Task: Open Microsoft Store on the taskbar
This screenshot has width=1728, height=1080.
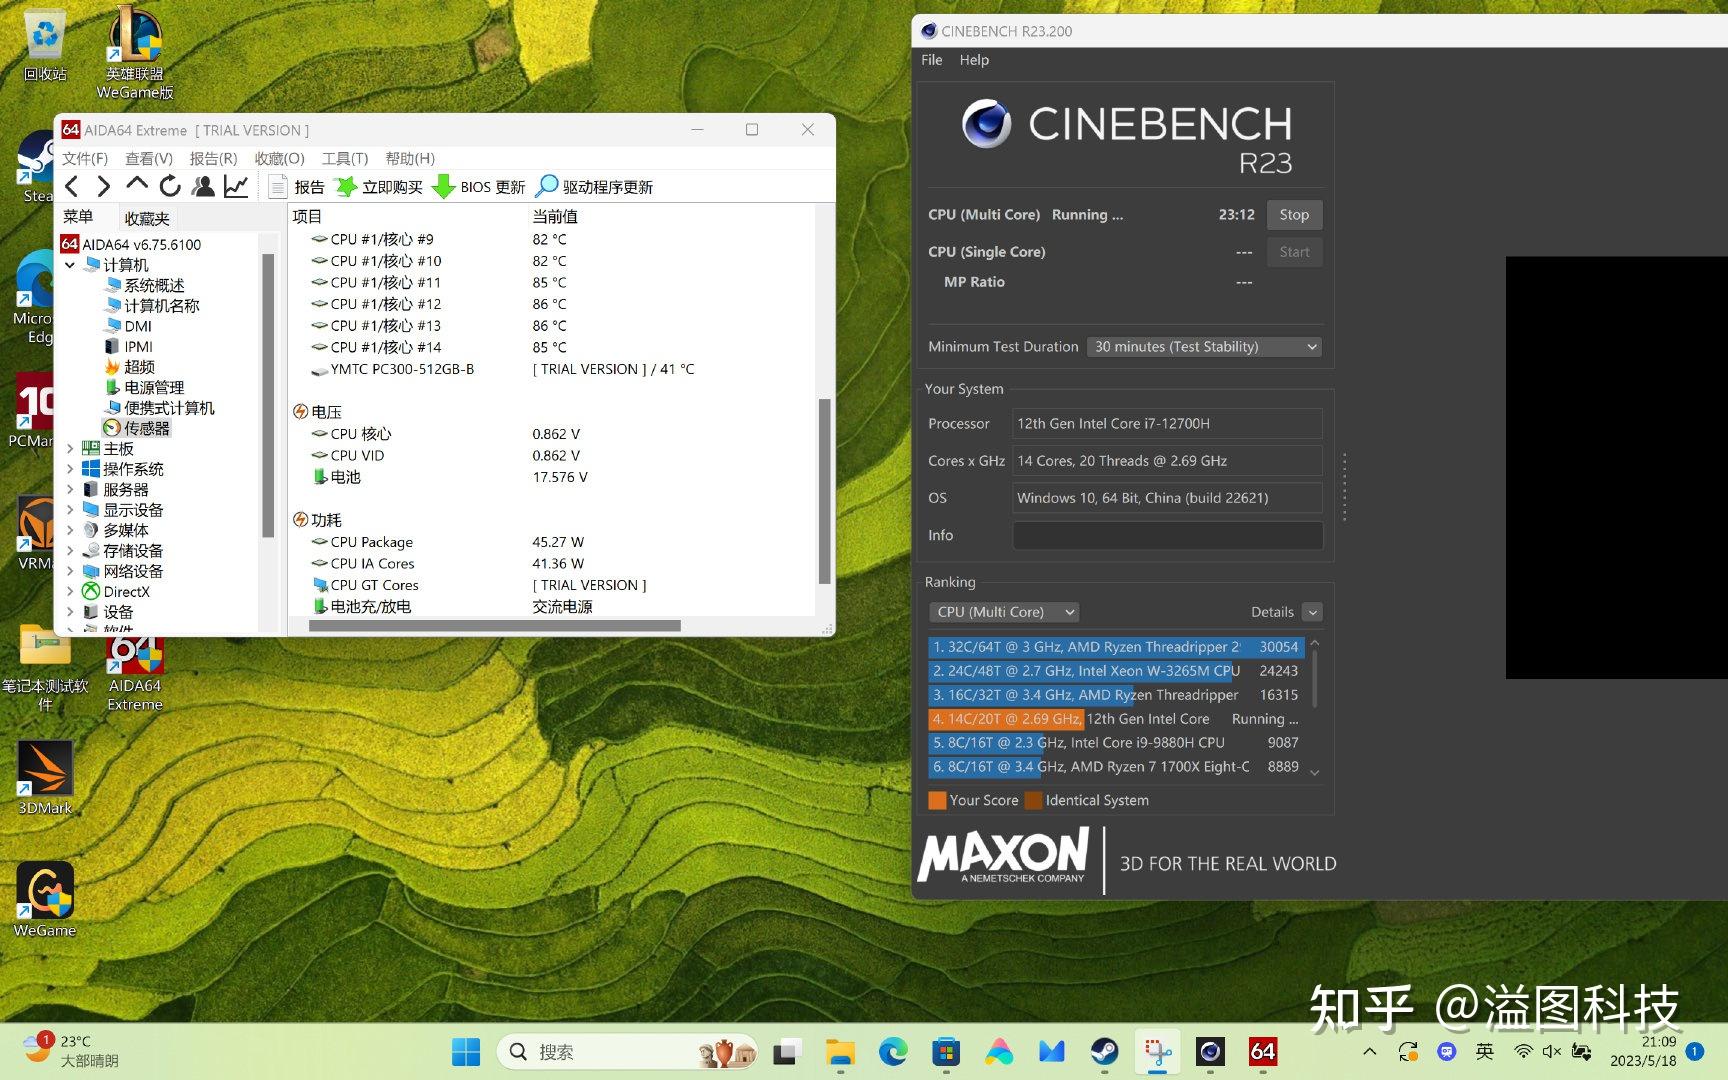Action: click(x=946, y=1052)
